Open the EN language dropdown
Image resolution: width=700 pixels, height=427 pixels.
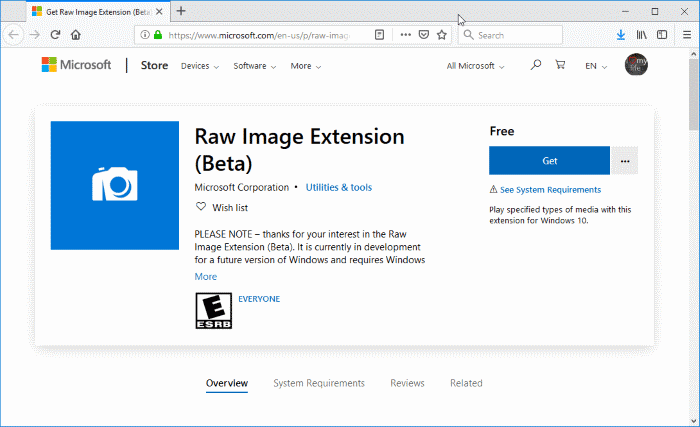[x=596, y=66]
